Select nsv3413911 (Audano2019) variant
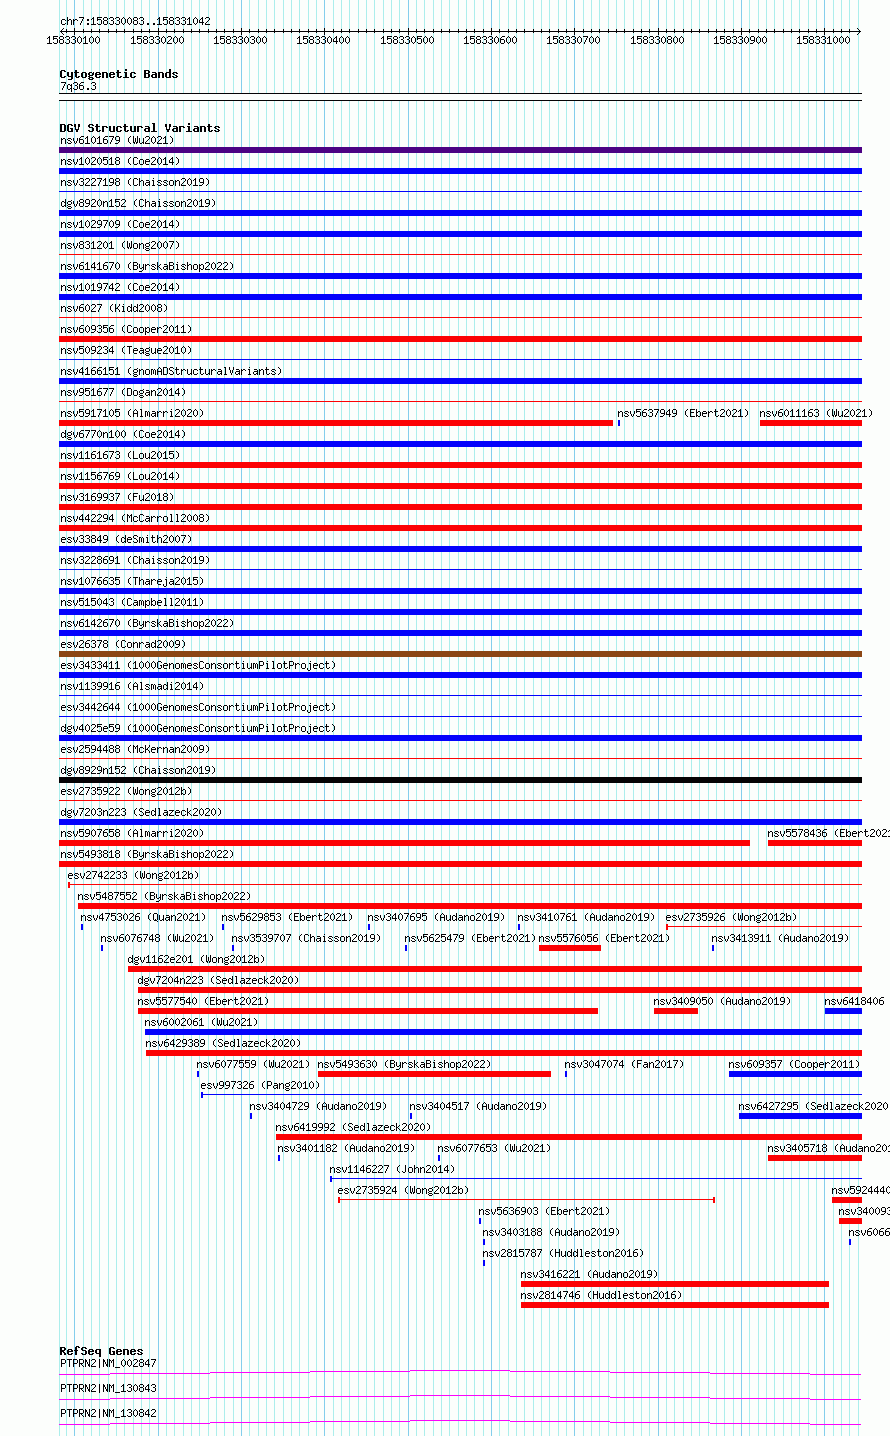Screen dimensions: 890x1436 [x=780, y=938]
